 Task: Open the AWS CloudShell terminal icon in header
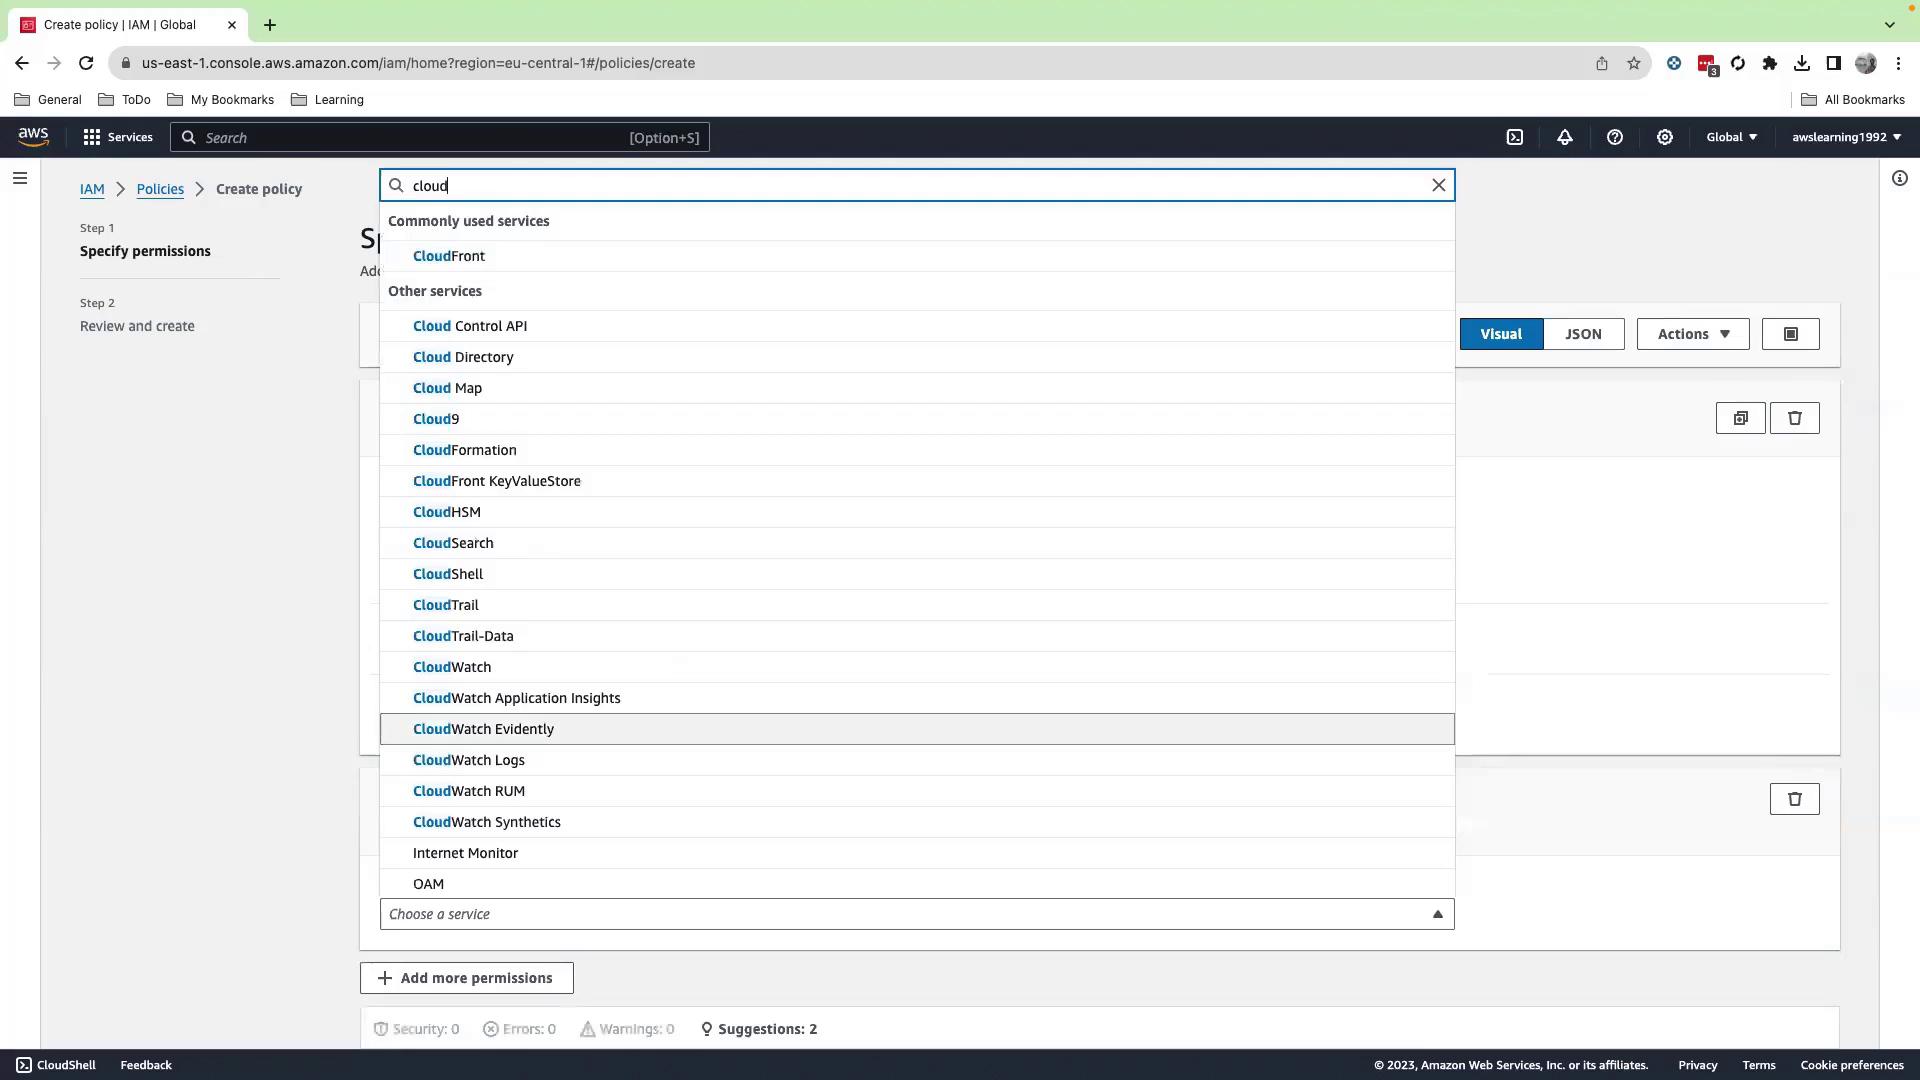[x=1515, y=138]
